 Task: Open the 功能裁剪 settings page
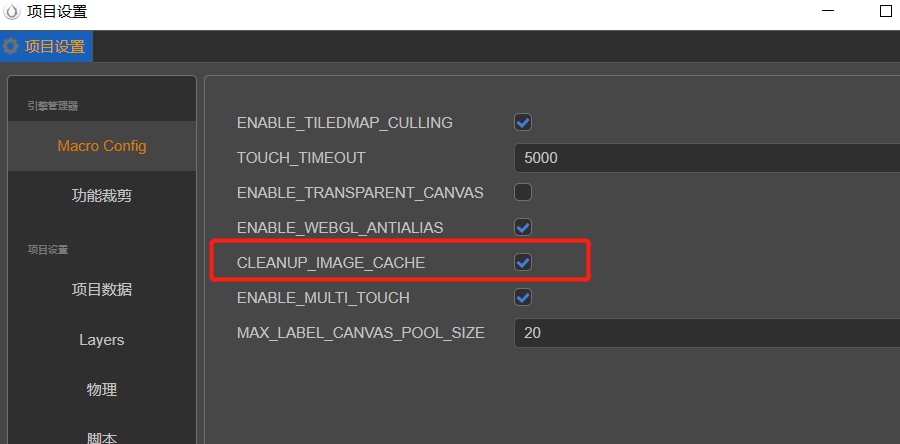[x=102, y=196]
